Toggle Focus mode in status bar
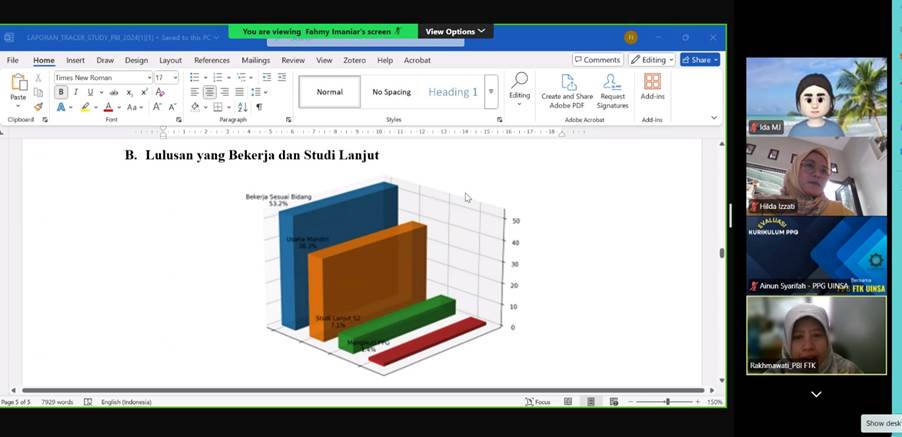The width and height of the screenshot is (902, 437). [537, 402]
